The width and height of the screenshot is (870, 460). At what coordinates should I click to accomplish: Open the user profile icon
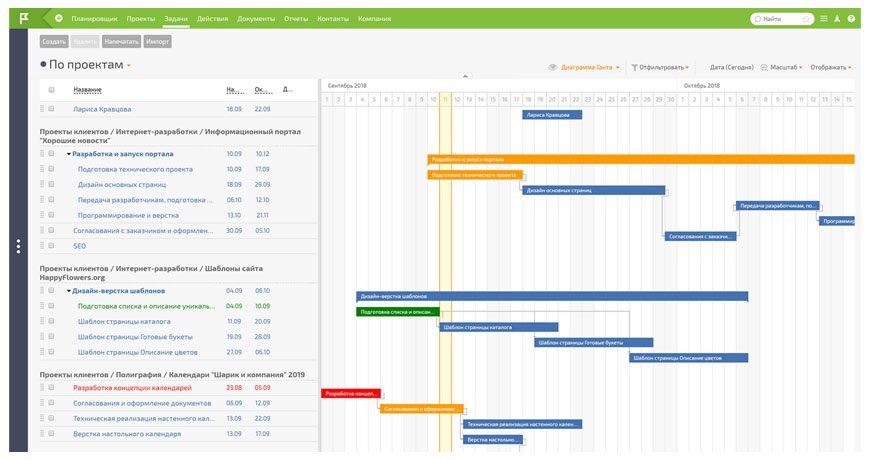click(x=837, y=18)
